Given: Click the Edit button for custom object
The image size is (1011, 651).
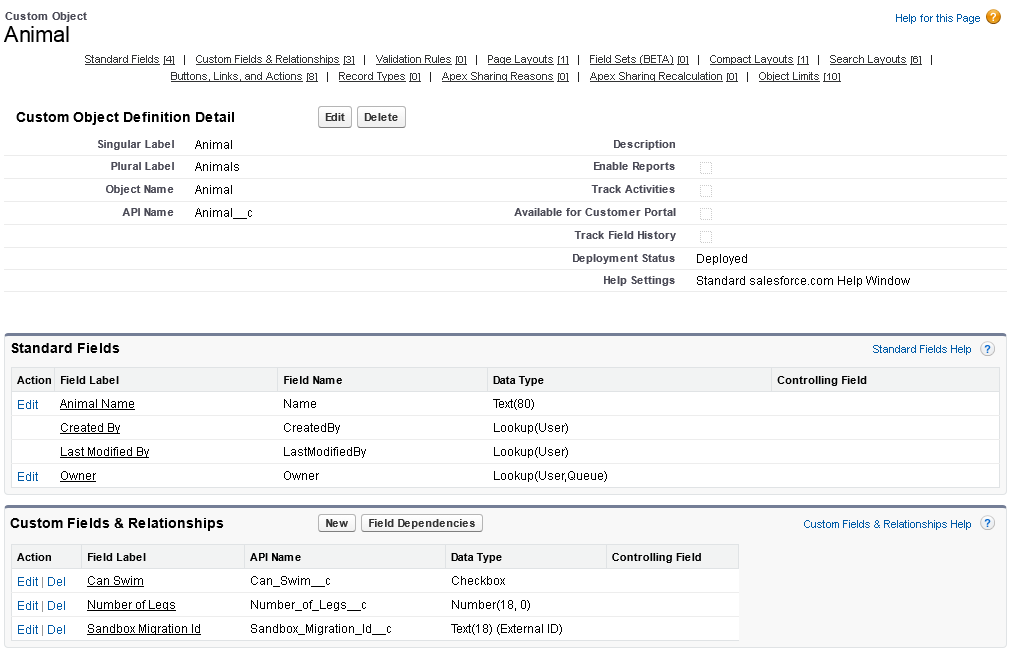Looking at the screenshot, I should [335, 117].
